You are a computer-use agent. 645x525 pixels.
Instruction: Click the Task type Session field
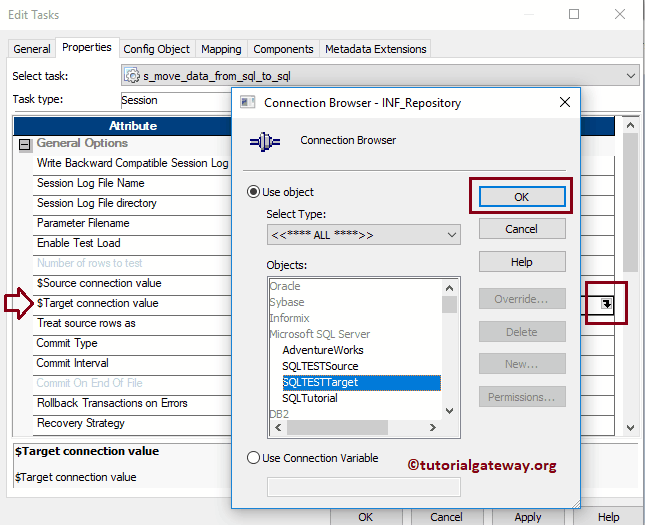[x=176, y=100]
